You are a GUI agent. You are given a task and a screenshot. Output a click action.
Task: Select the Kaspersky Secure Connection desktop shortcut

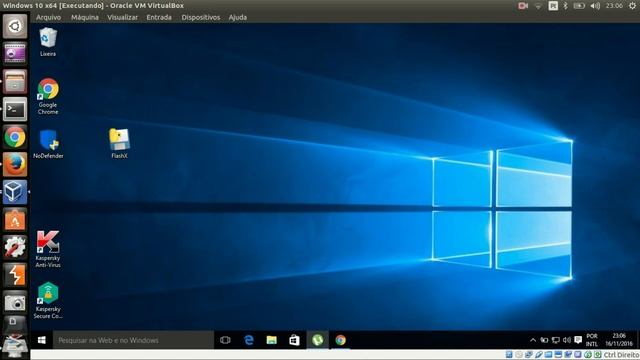(48, 300)
